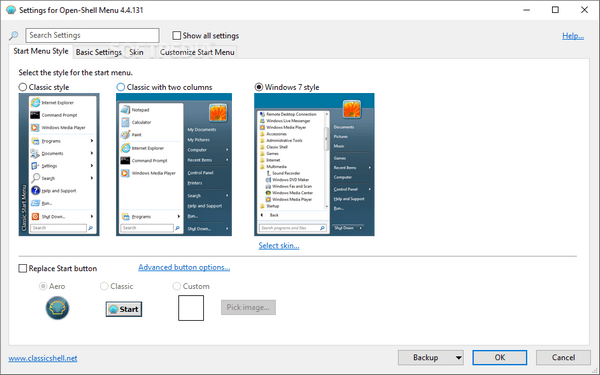Check the Replace Start button option
Viewport: 600px width, 375px height.
(x=23, y=268)
